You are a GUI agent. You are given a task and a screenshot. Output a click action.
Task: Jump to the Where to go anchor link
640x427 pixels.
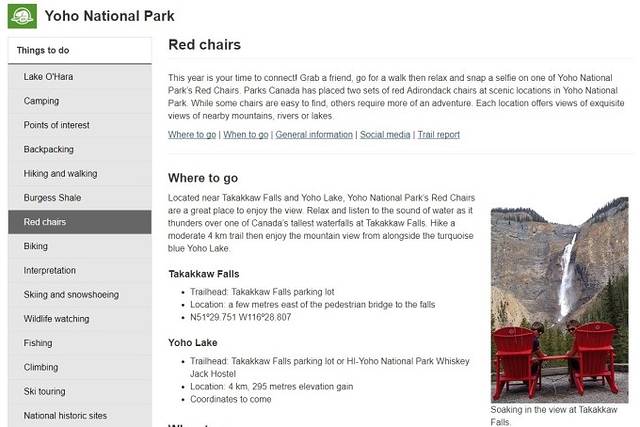[x=192, y=134]
